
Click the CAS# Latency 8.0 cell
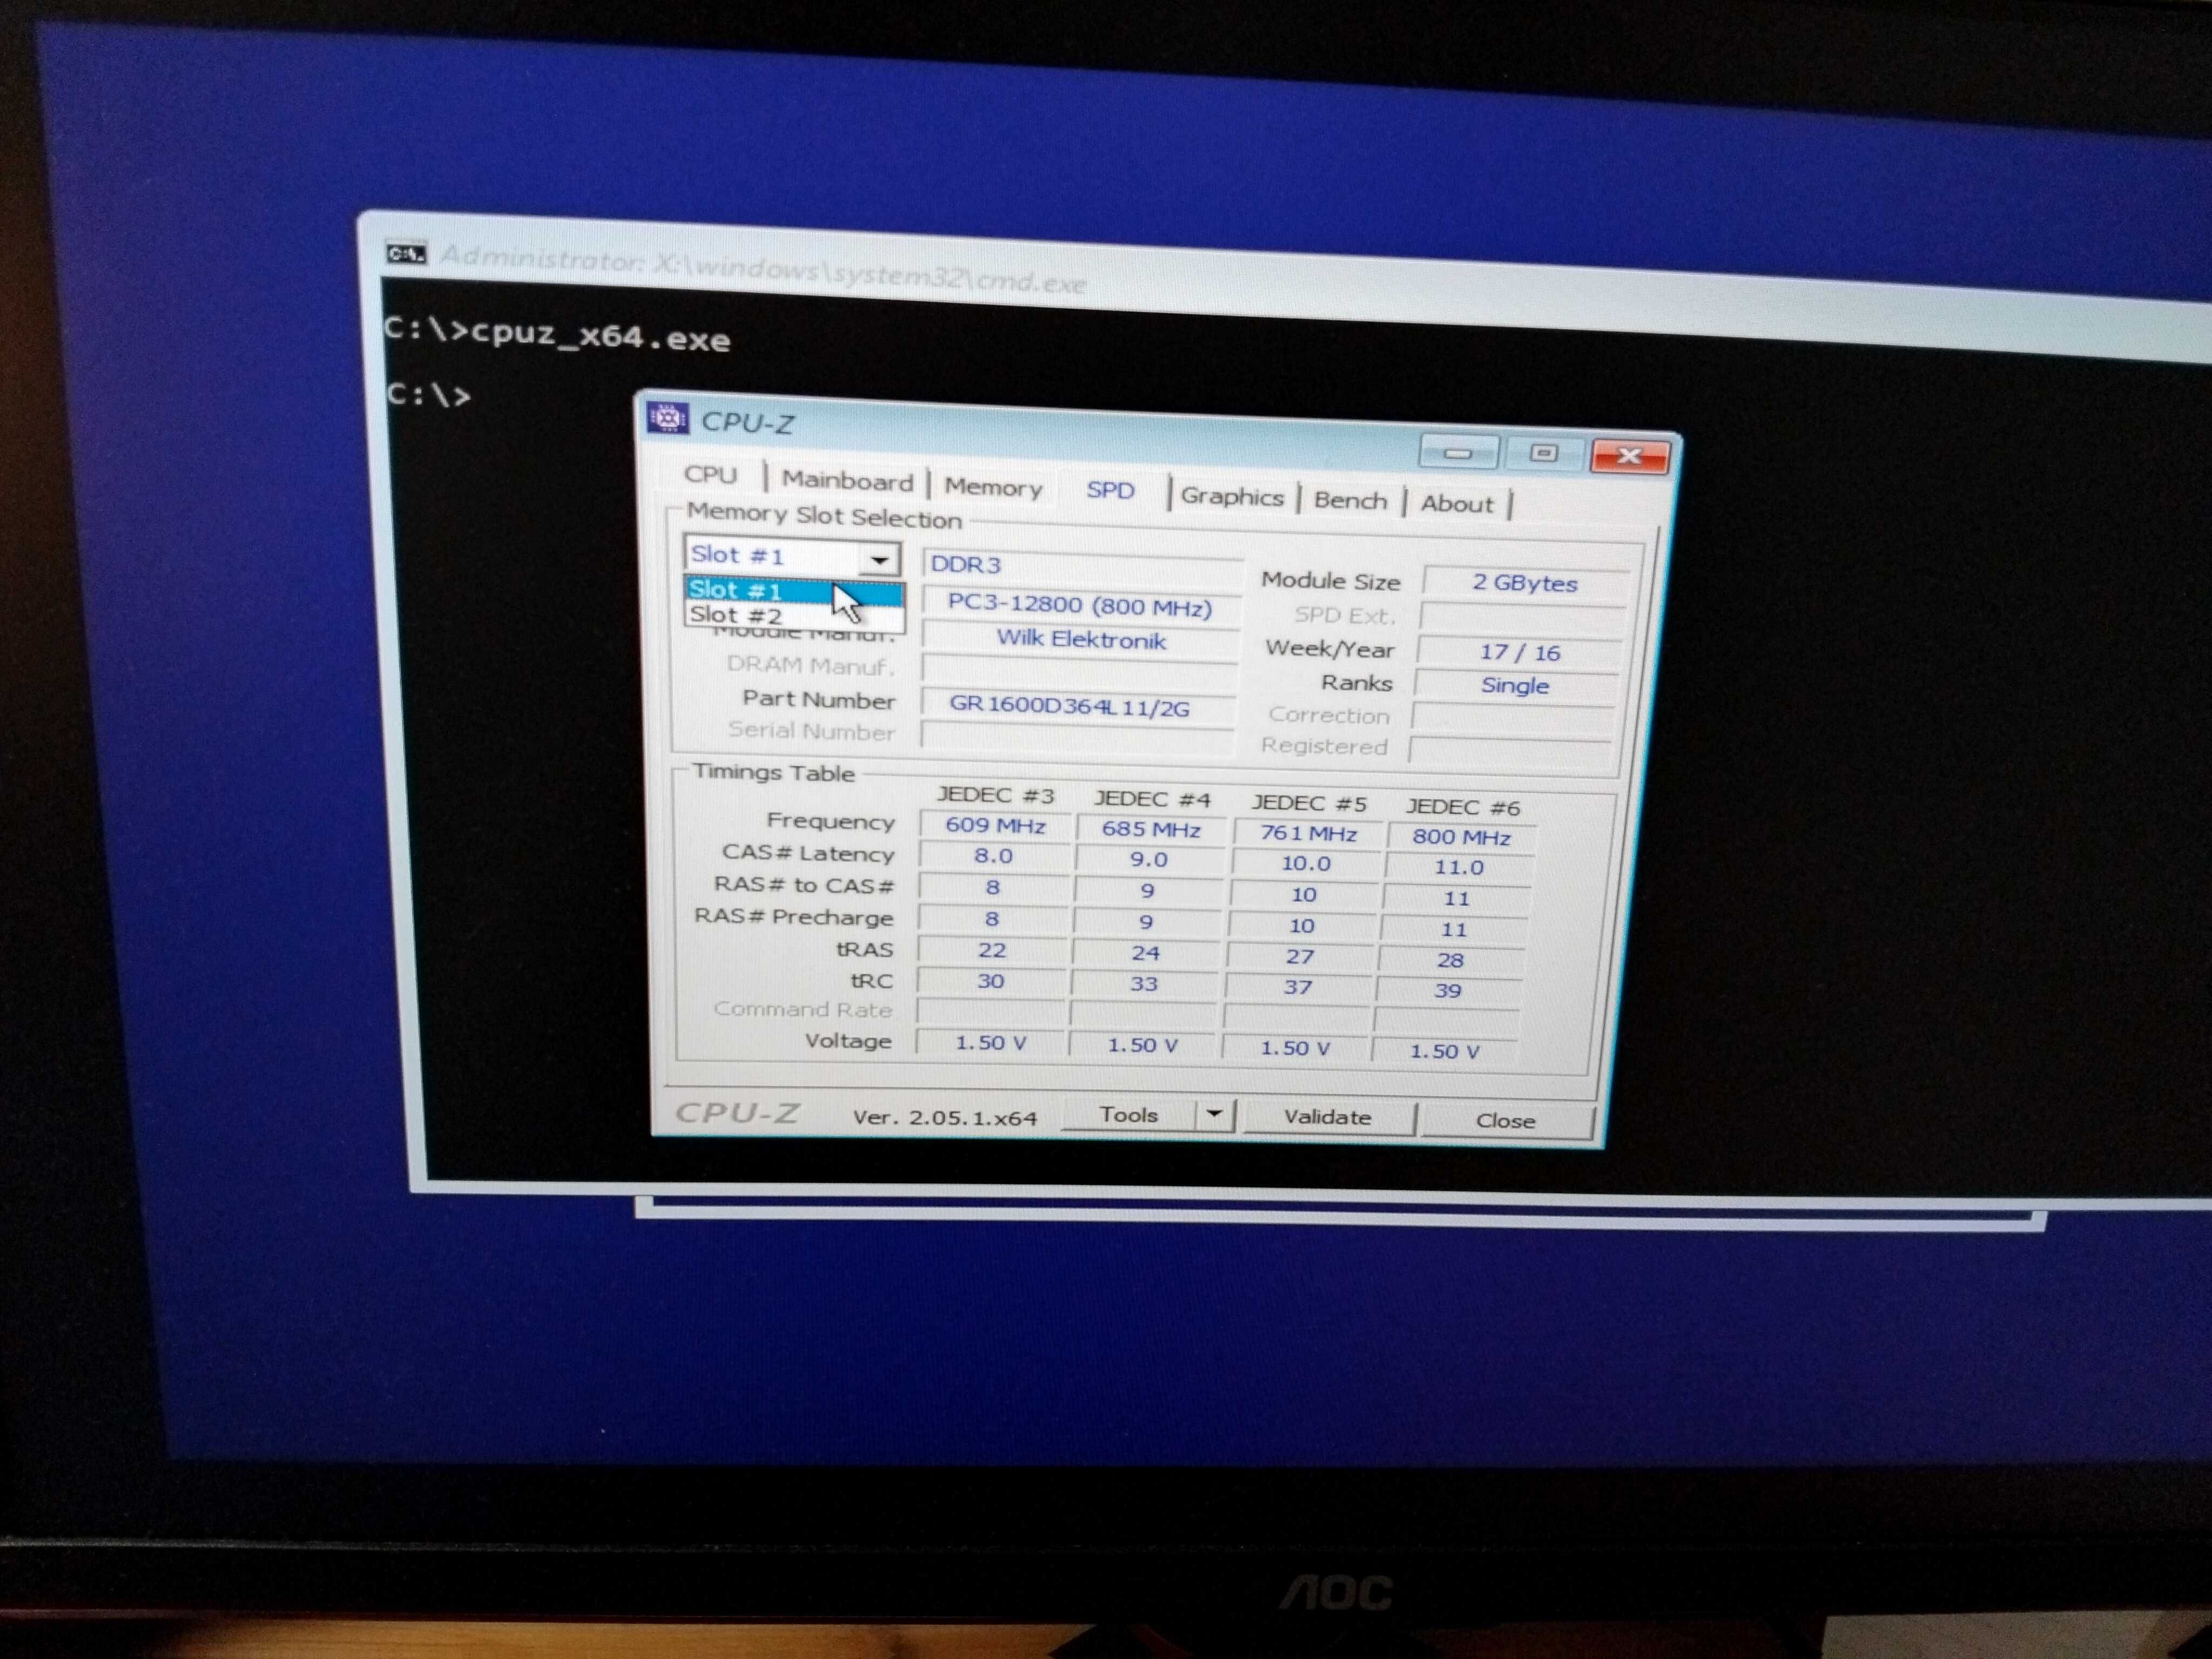[x=993, y=857]
